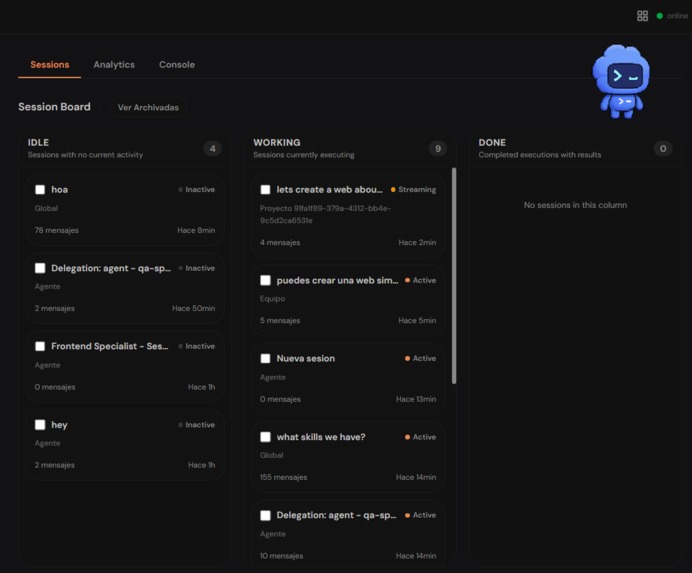
Task: Switch to the Analytics tab
Action: 114,64
